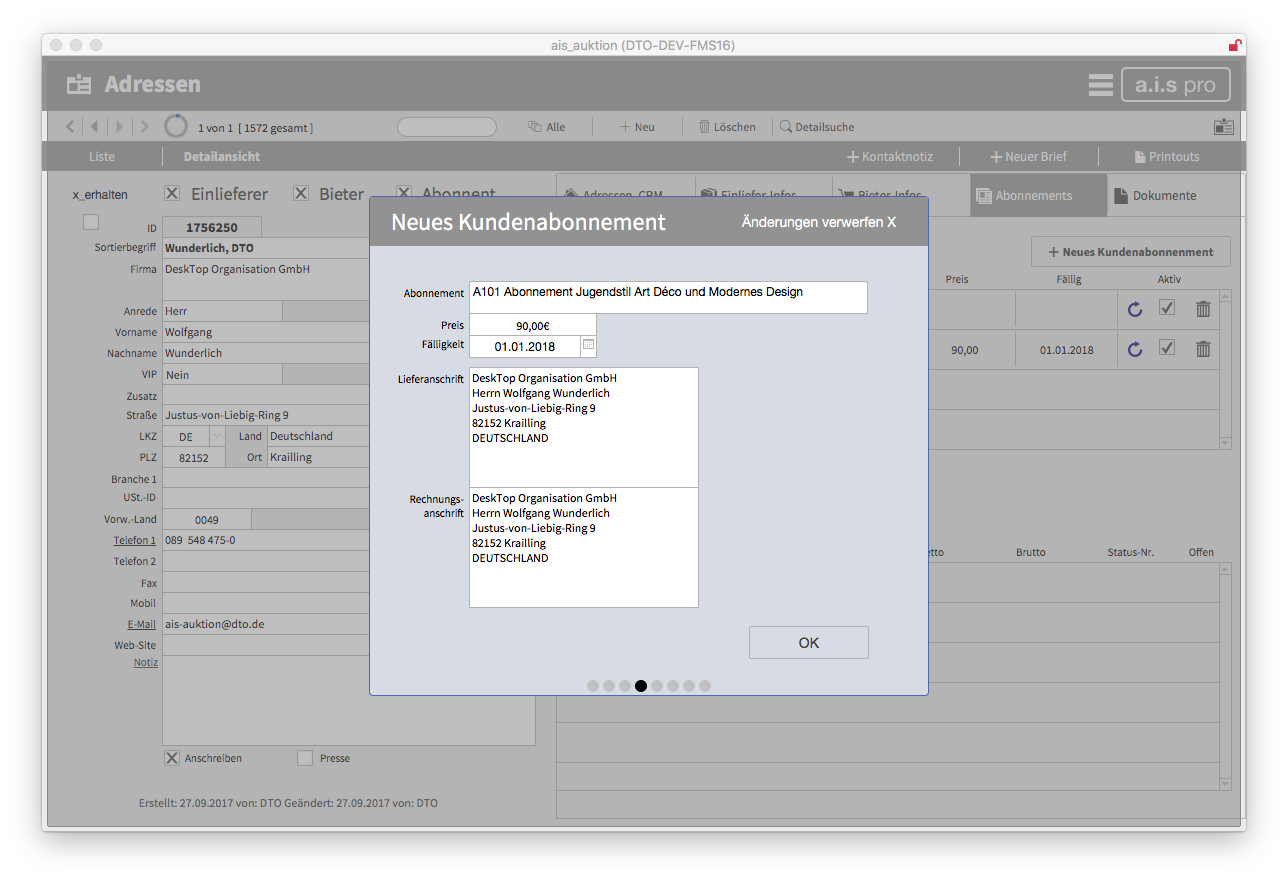The width and height of the screenshot is (1288, 882).
Task: Open the Abonnement selection field
Action: click(x=667, y=297)
